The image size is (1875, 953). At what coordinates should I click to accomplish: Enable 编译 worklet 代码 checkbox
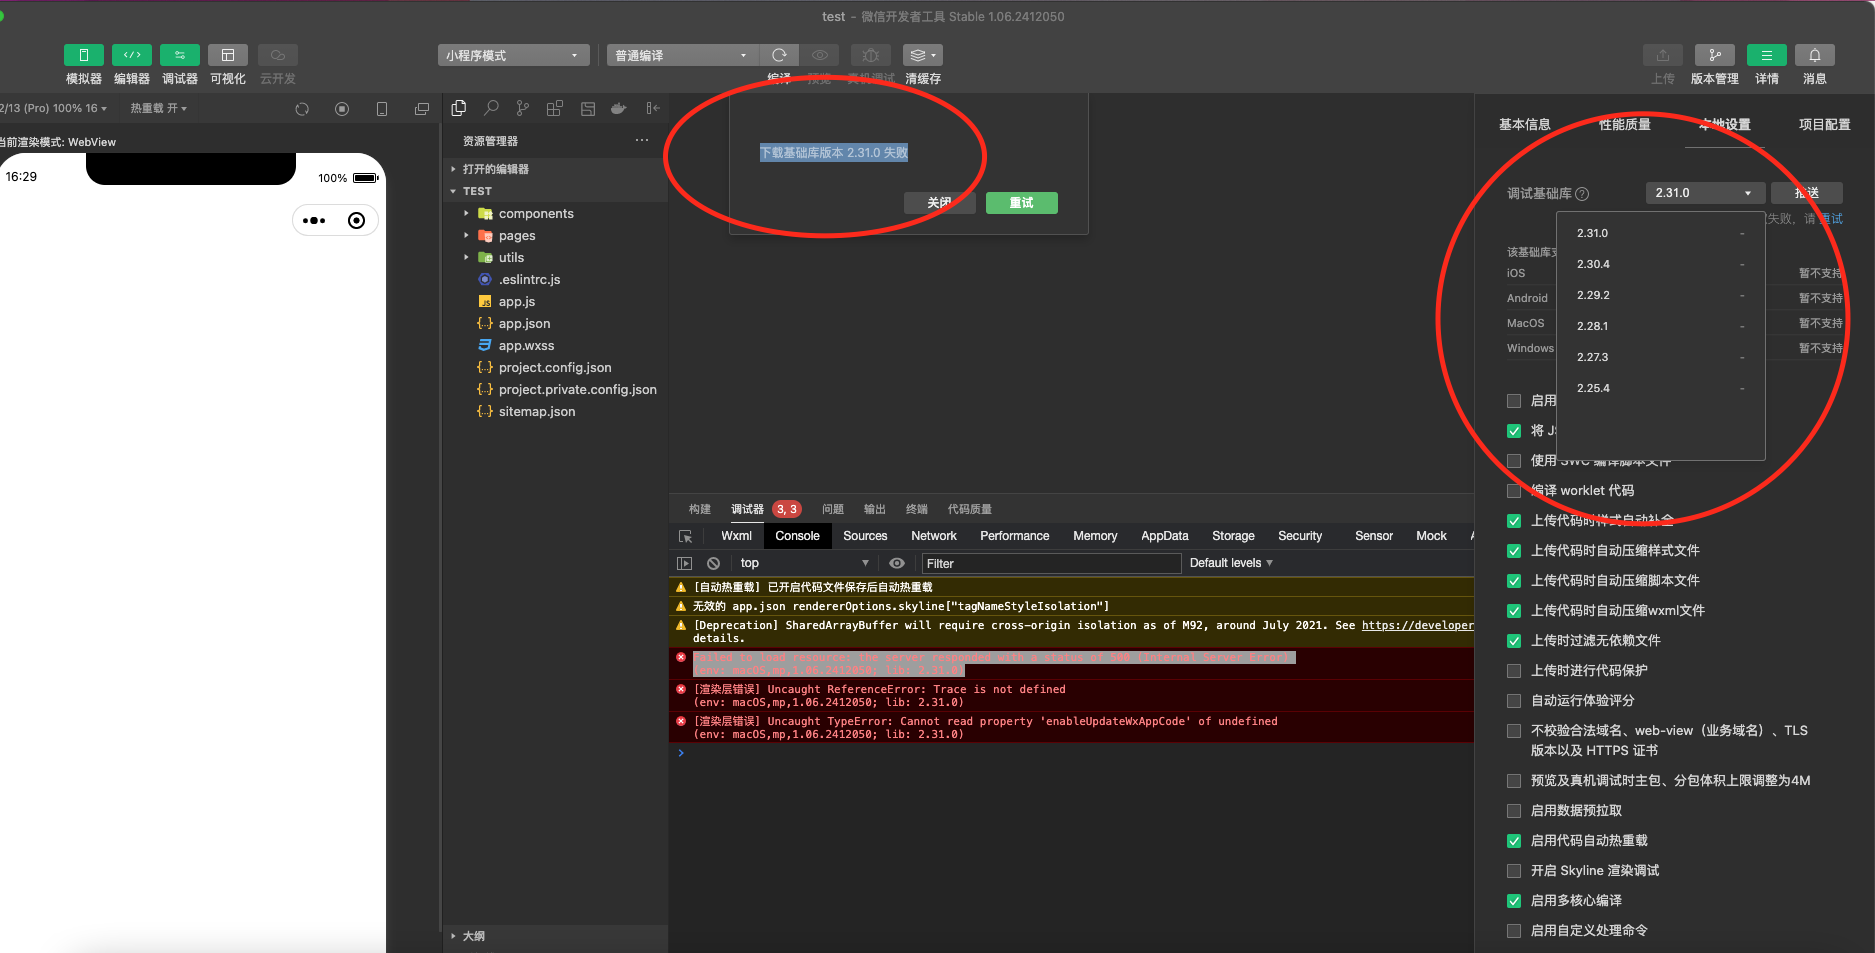1514,491
